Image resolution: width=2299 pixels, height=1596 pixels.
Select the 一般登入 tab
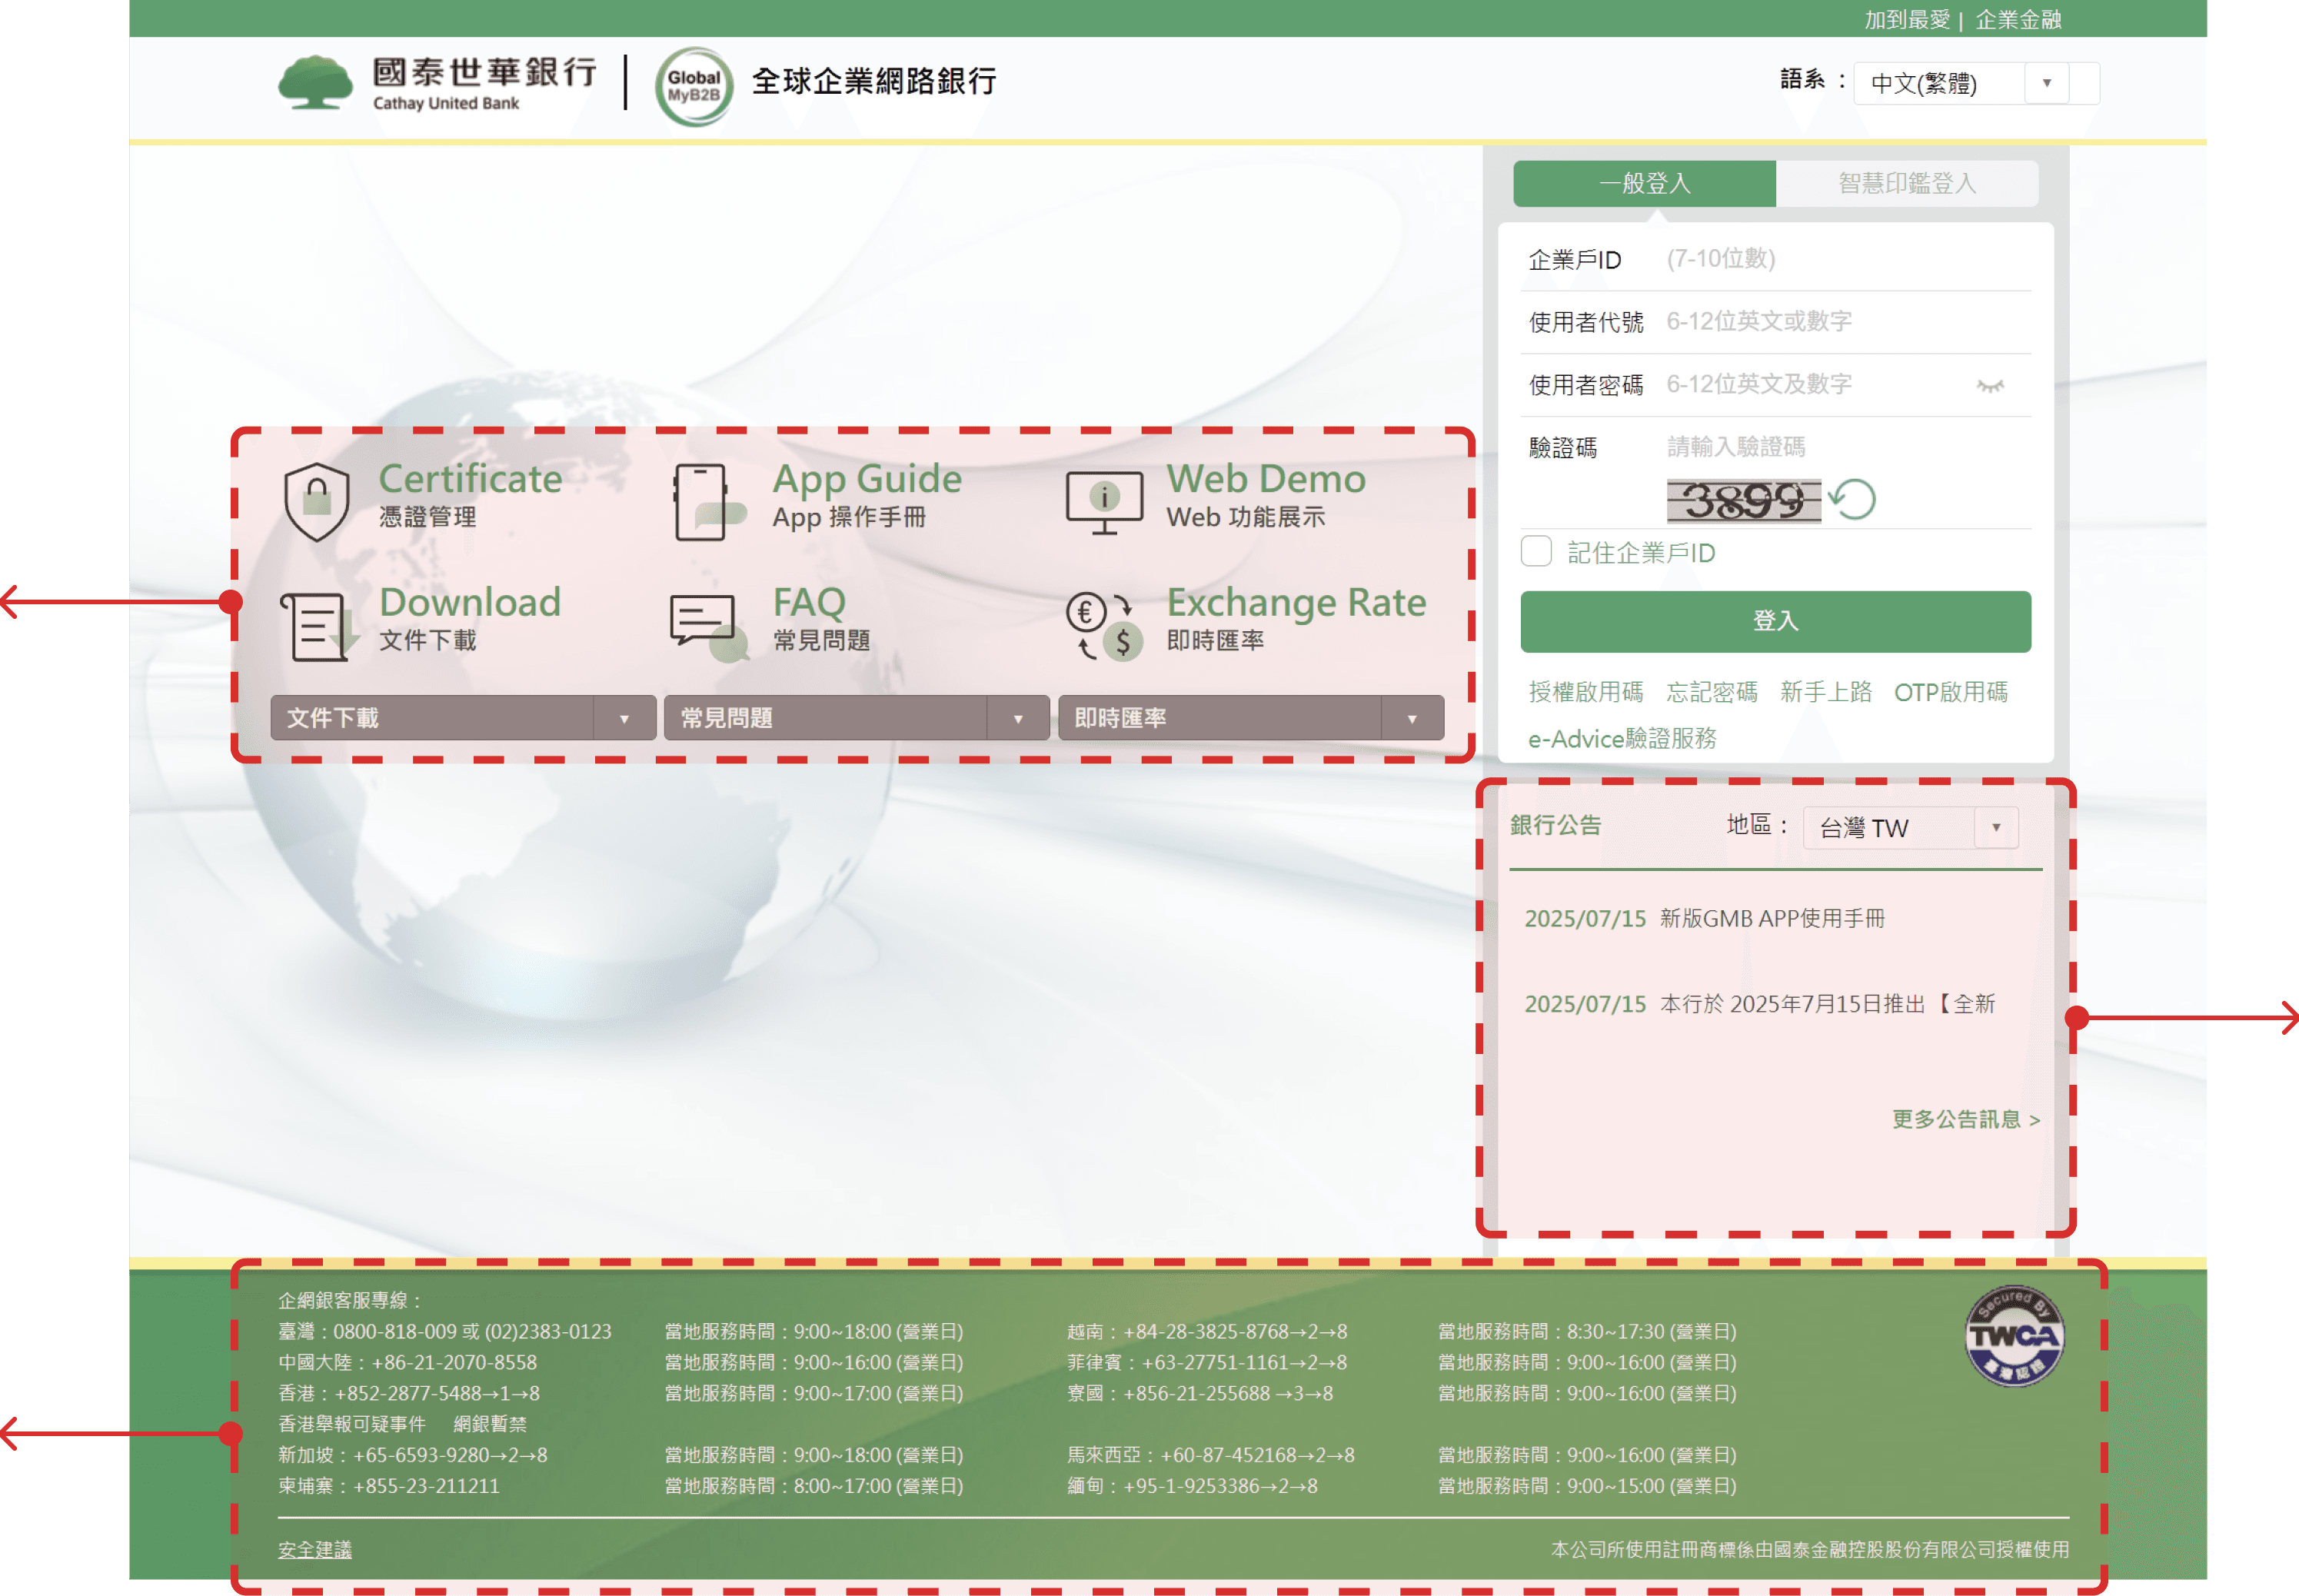(x=1644, y=183)
